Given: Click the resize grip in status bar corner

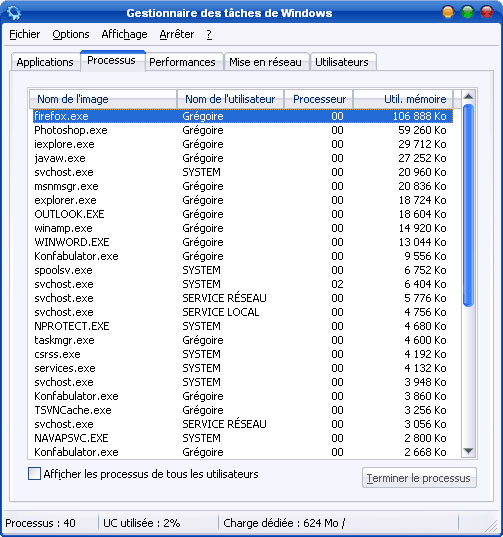Looking at the screenshot, I should point(492,526).
